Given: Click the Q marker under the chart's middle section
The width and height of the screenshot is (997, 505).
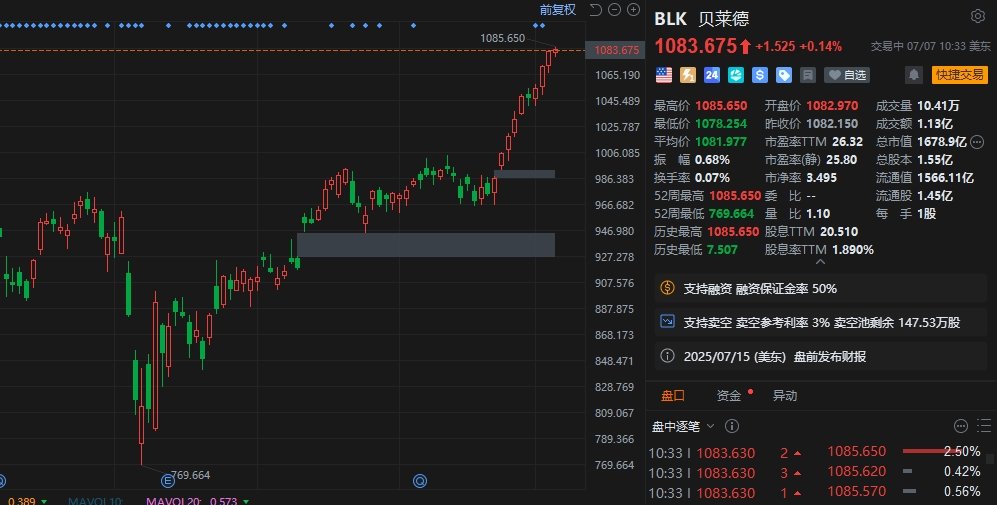Looking at the screenshot, I should (420, 481).
